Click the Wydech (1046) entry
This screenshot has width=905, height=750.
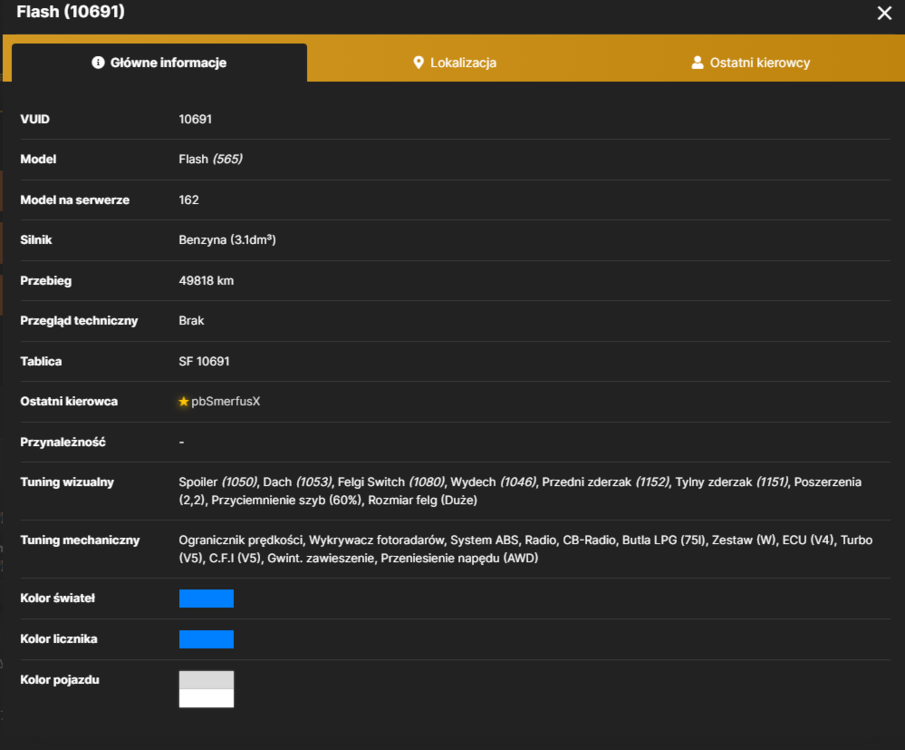click(x=493, y=482)
